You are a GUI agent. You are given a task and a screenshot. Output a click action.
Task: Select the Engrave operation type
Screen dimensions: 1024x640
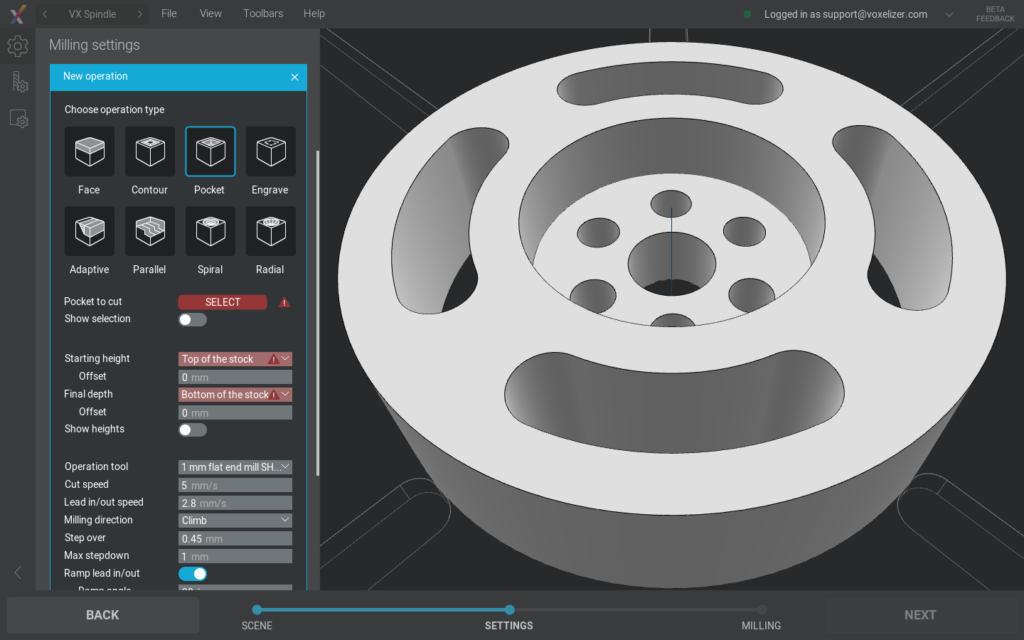point(269,152)
